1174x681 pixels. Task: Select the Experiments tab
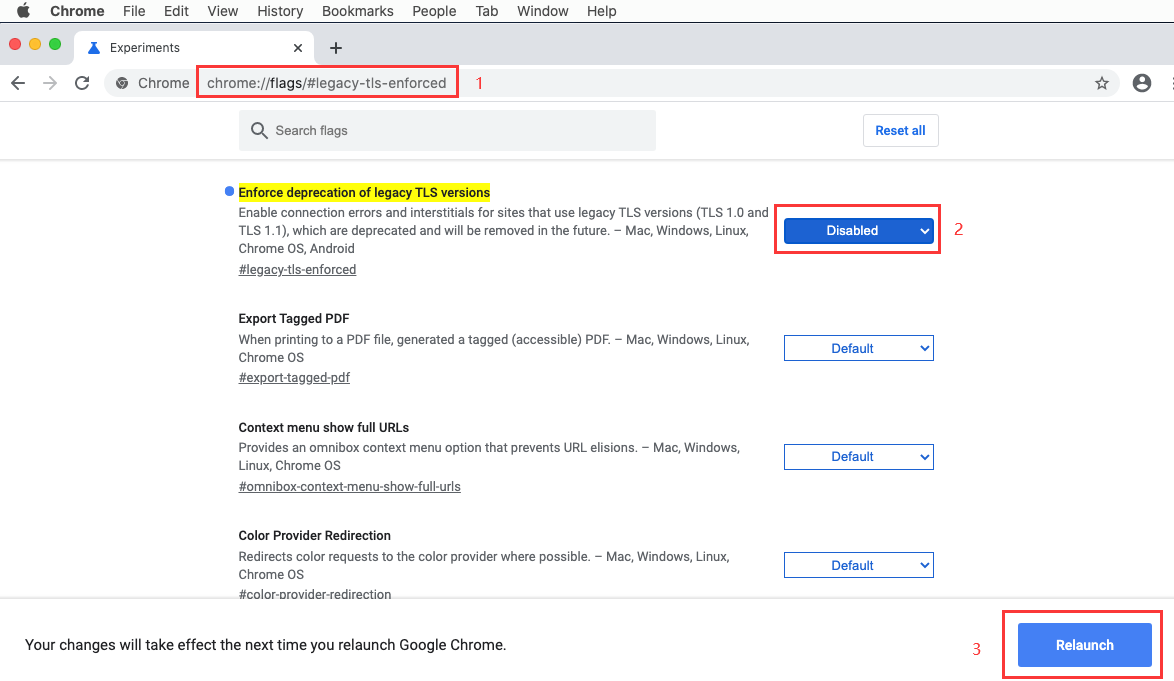180,48
